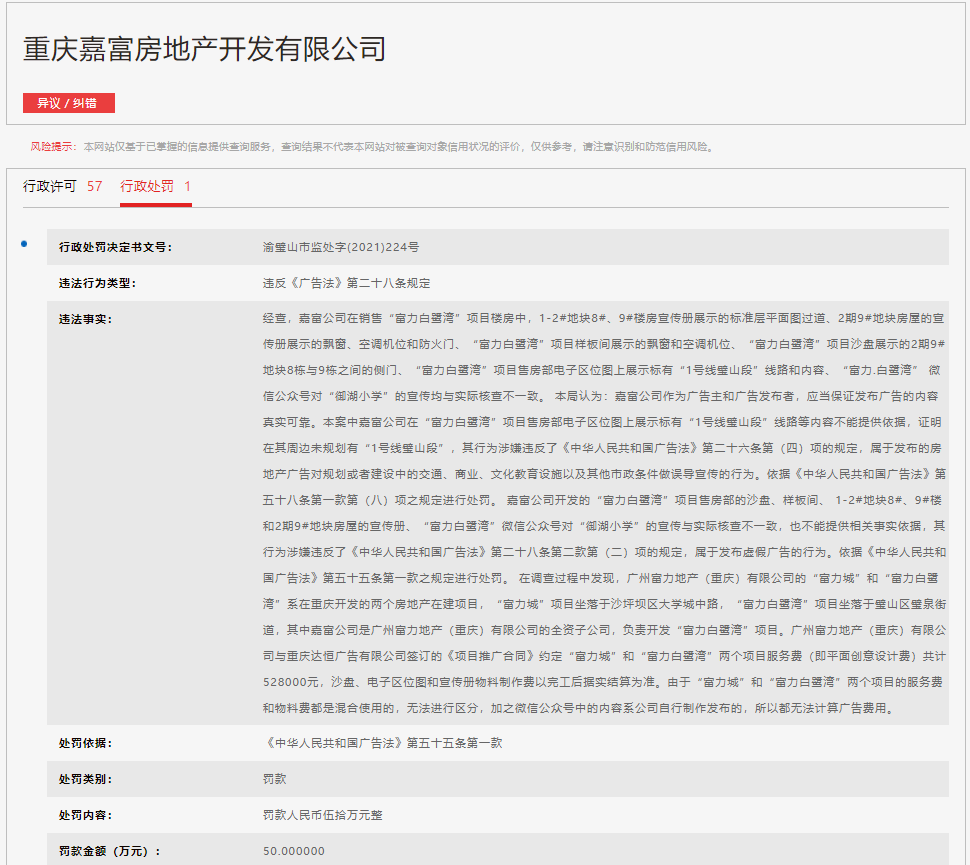Image resolution: width=970 pixels, height=865 pixels.
Task: Select the fine amount 50.000000
Action: (294, 851)
